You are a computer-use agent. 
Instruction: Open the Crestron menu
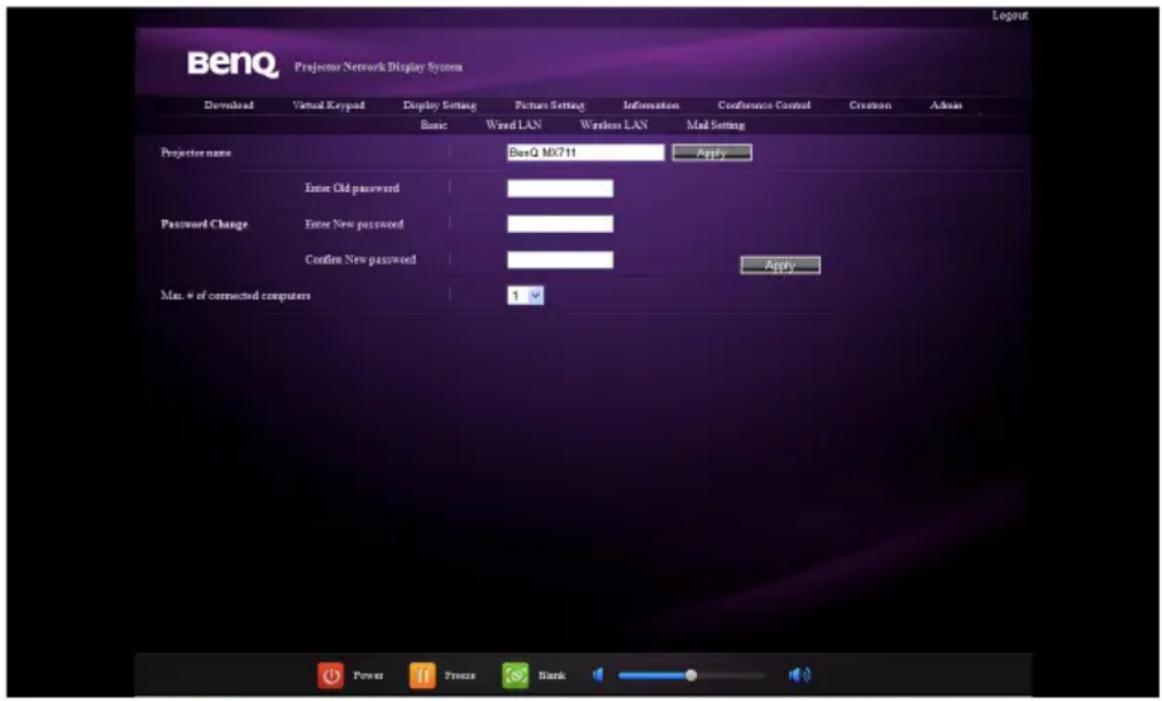pos(870,105)
